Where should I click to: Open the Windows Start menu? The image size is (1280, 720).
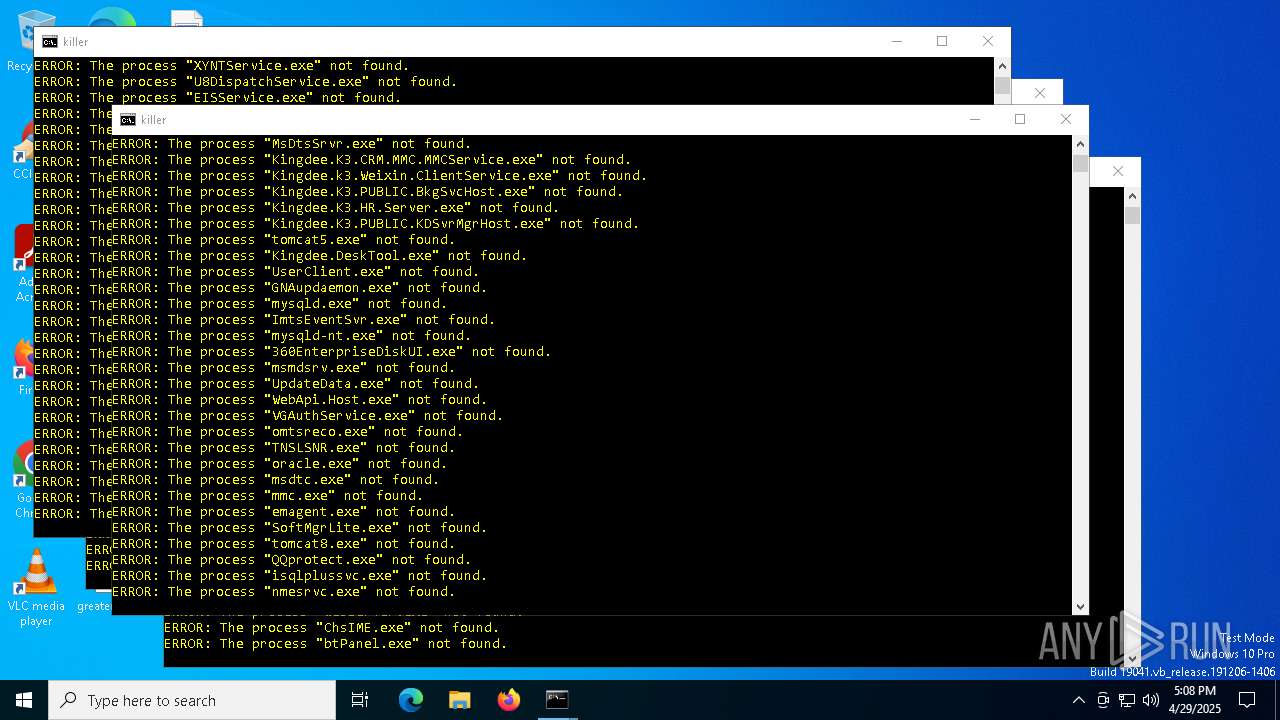(x=24, y=700)
